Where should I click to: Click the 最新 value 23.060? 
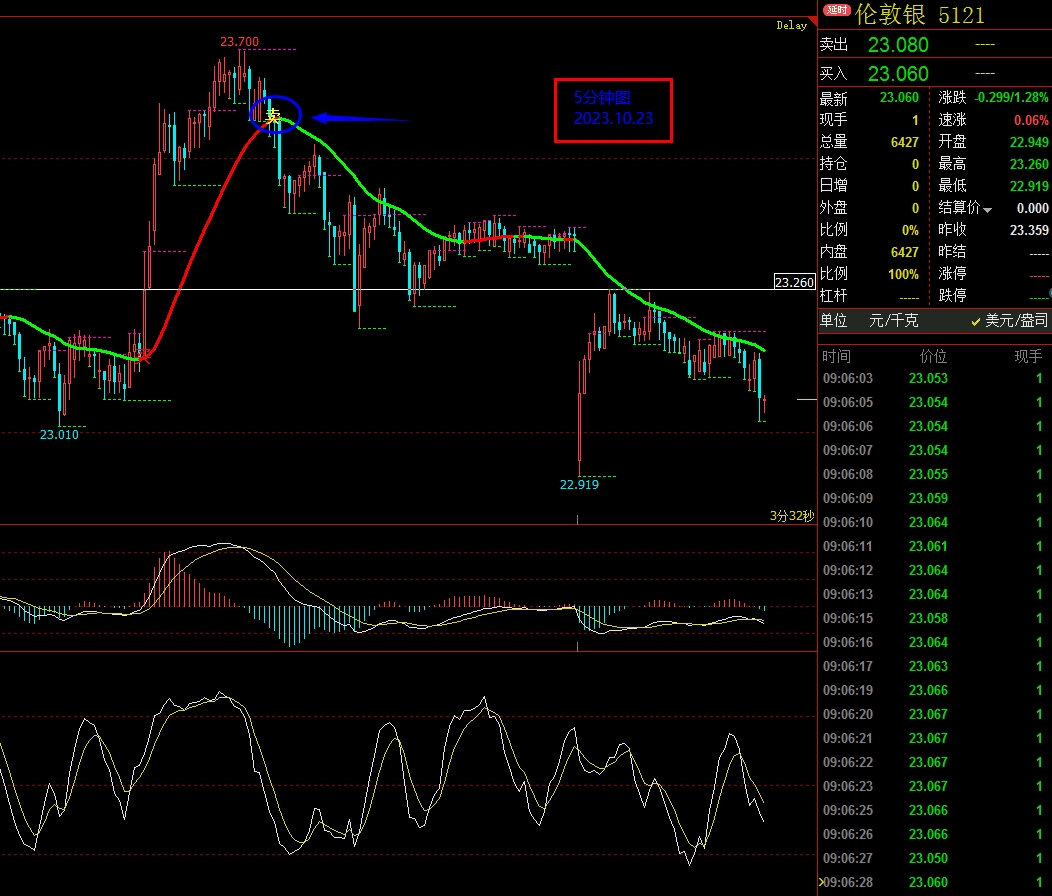[x=899, y=97]
